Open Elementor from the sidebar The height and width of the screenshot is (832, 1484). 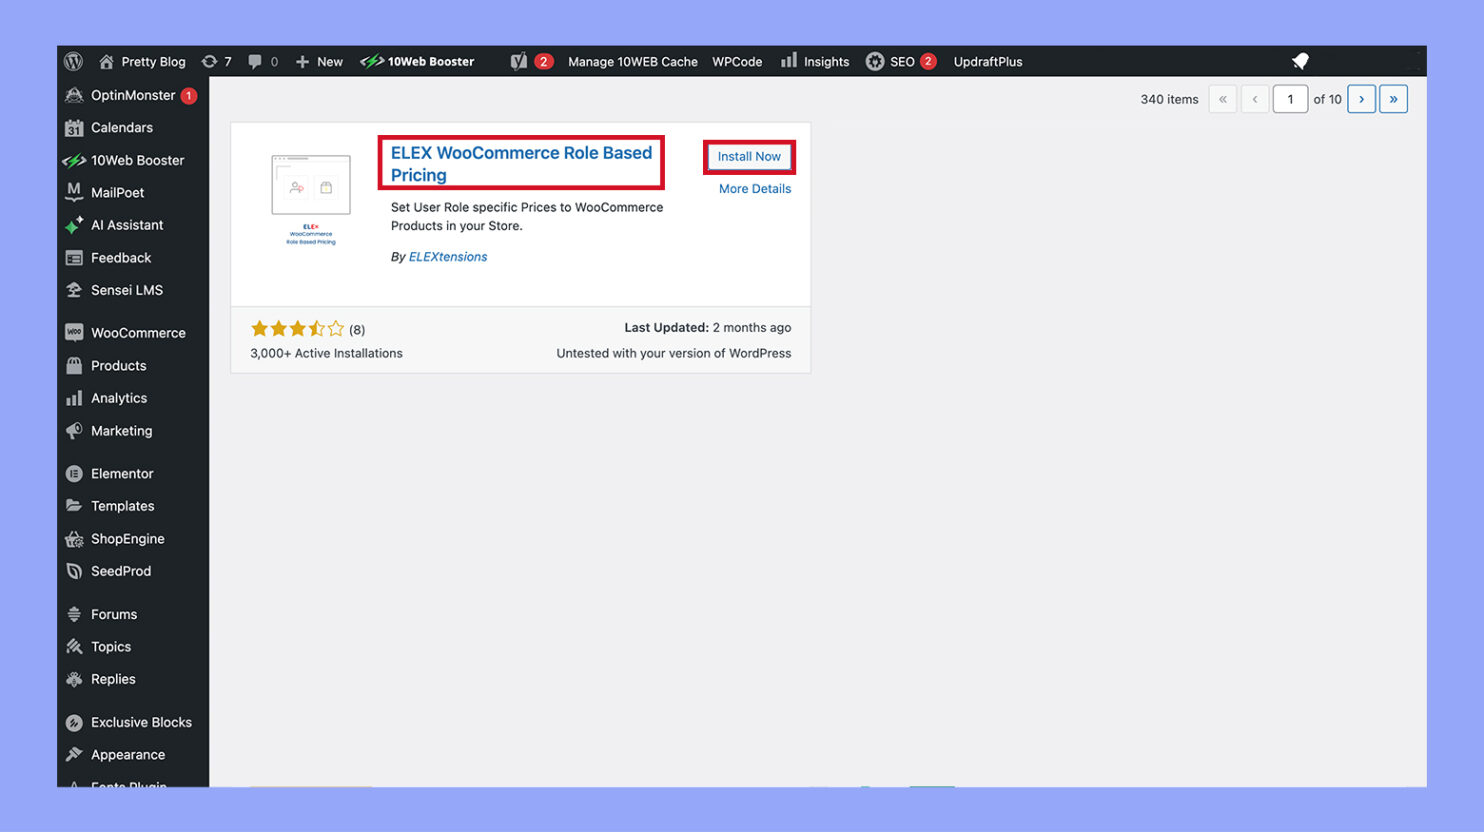tap(121, 473)
